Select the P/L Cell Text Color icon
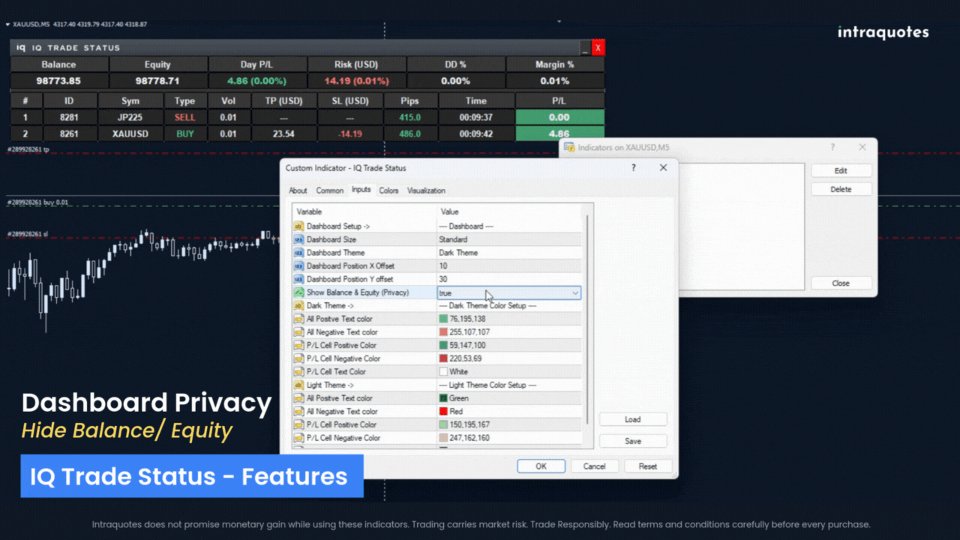 pos(299,372)
